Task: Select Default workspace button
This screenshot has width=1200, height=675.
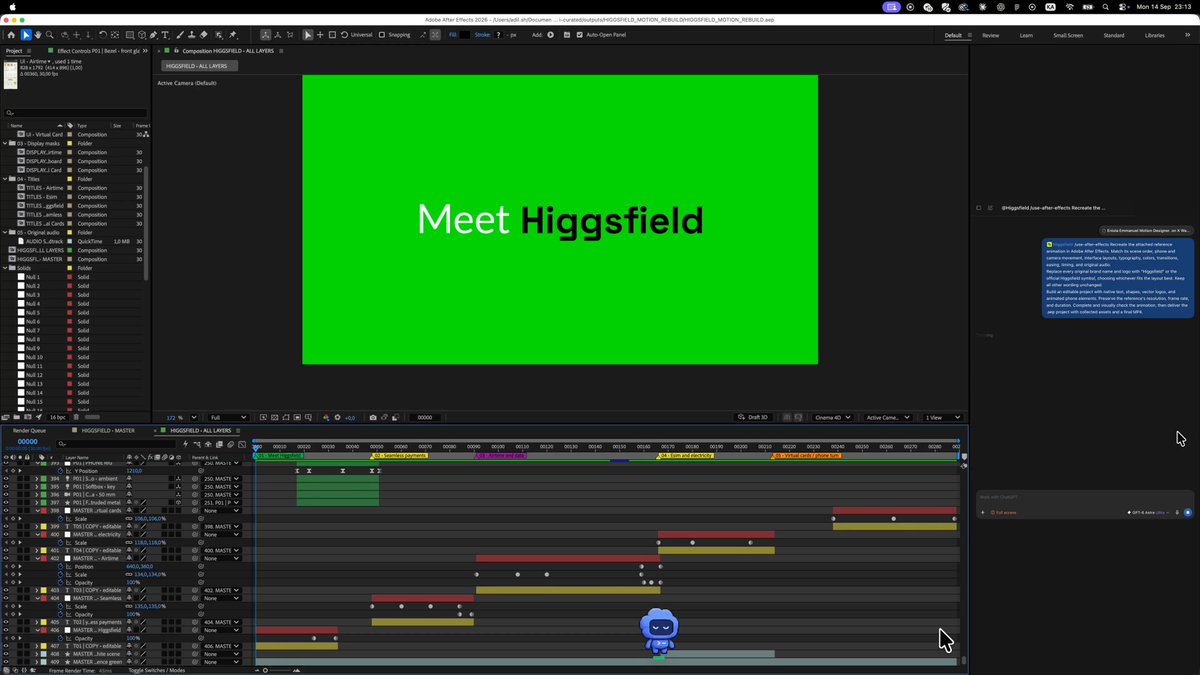Action: click(x=953, y=35)
